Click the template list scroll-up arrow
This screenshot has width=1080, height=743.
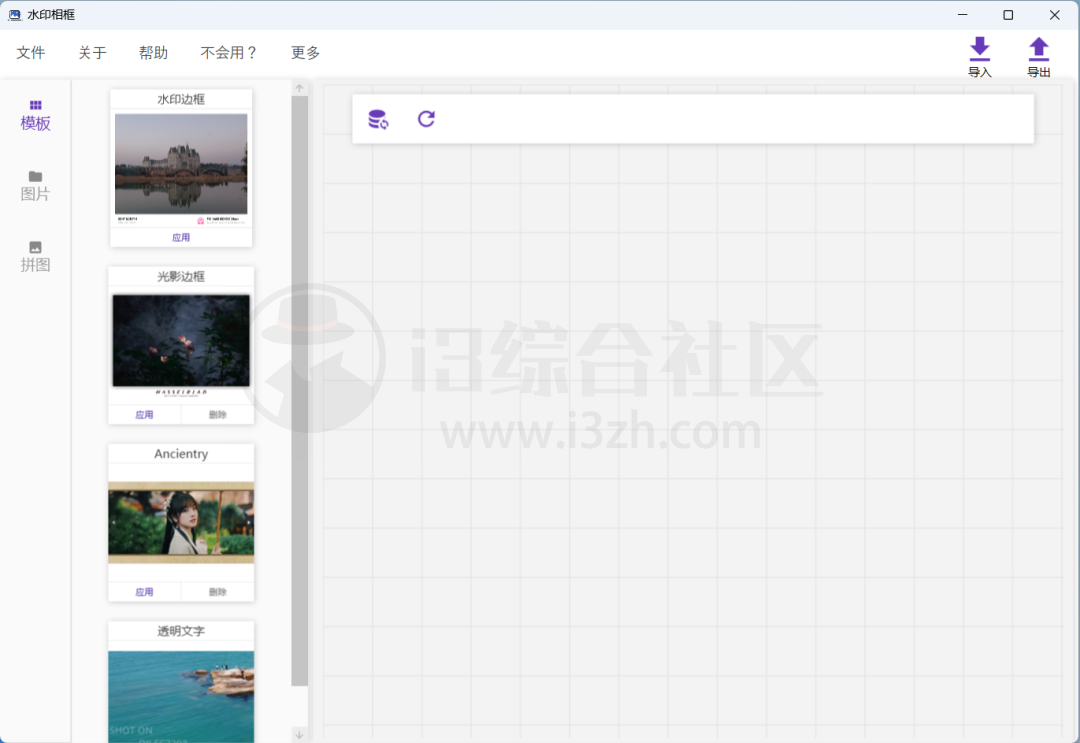pyautogui.click(x=300, y=88)
